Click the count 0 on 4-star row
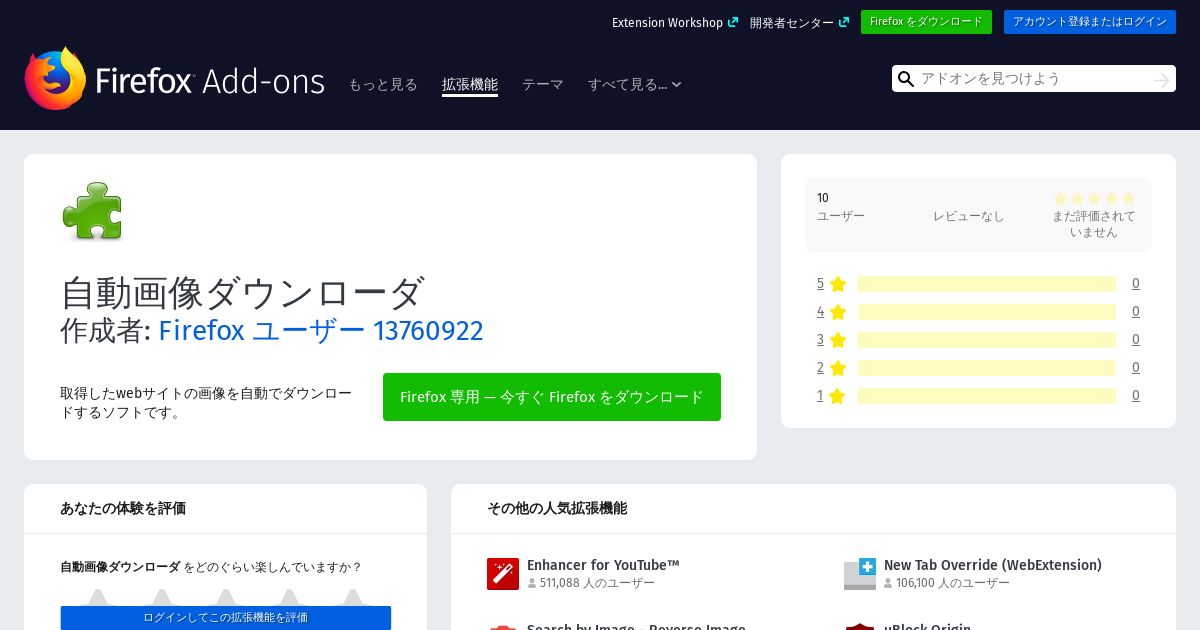The height and width of the screenshot is (630, 1200). tap(1136, 312)
